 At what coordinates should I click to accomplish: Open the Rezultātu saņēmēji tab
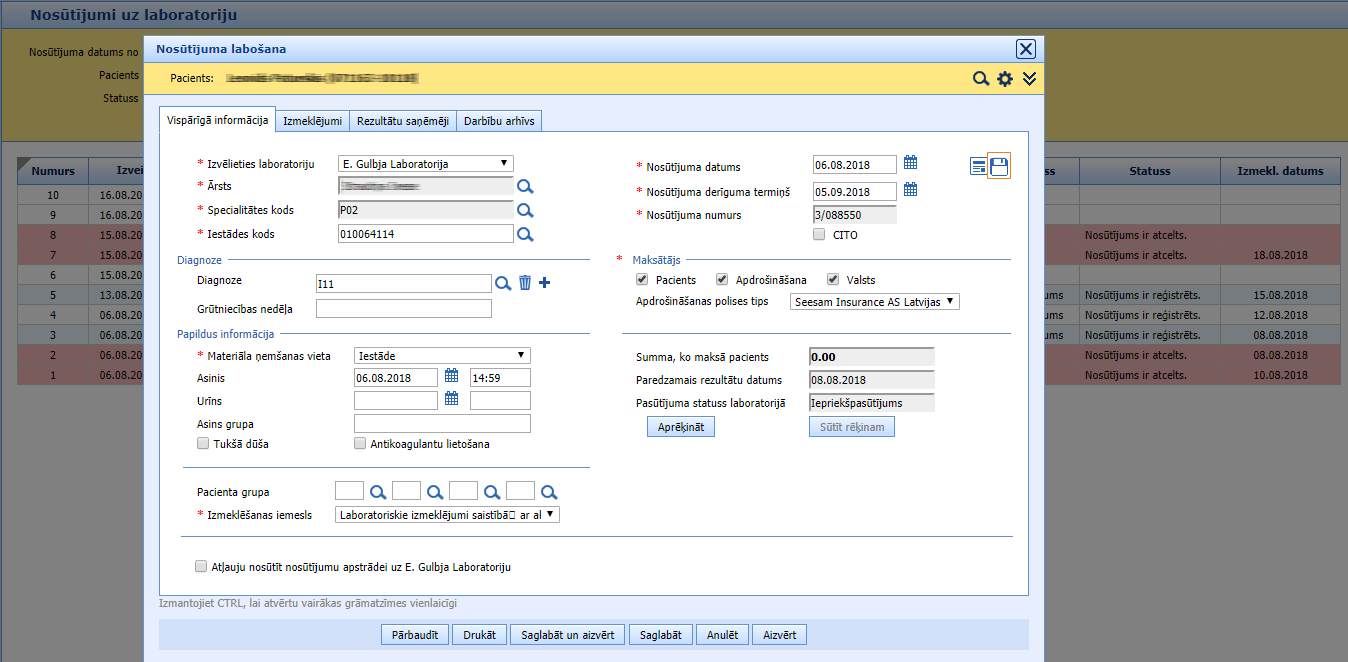[403, 122]
